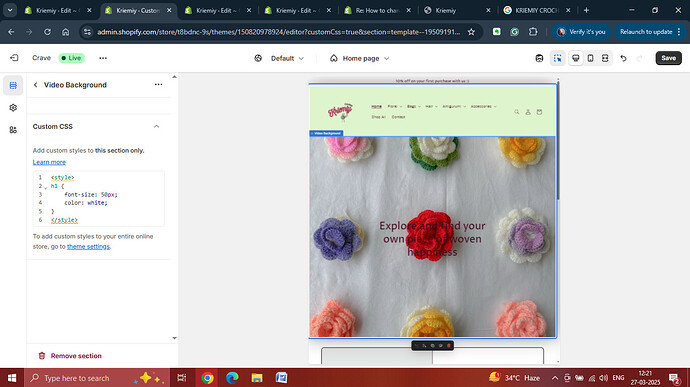Go back from Video Background panel
690x387 pixels.
(x=36, y=85)
